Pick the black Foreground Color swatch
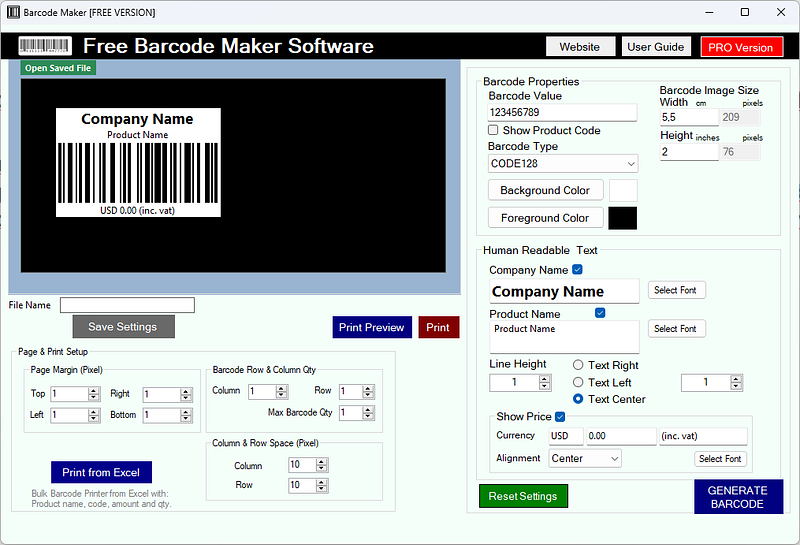Viewport: 800px width, 545px height. coord(622,218)
